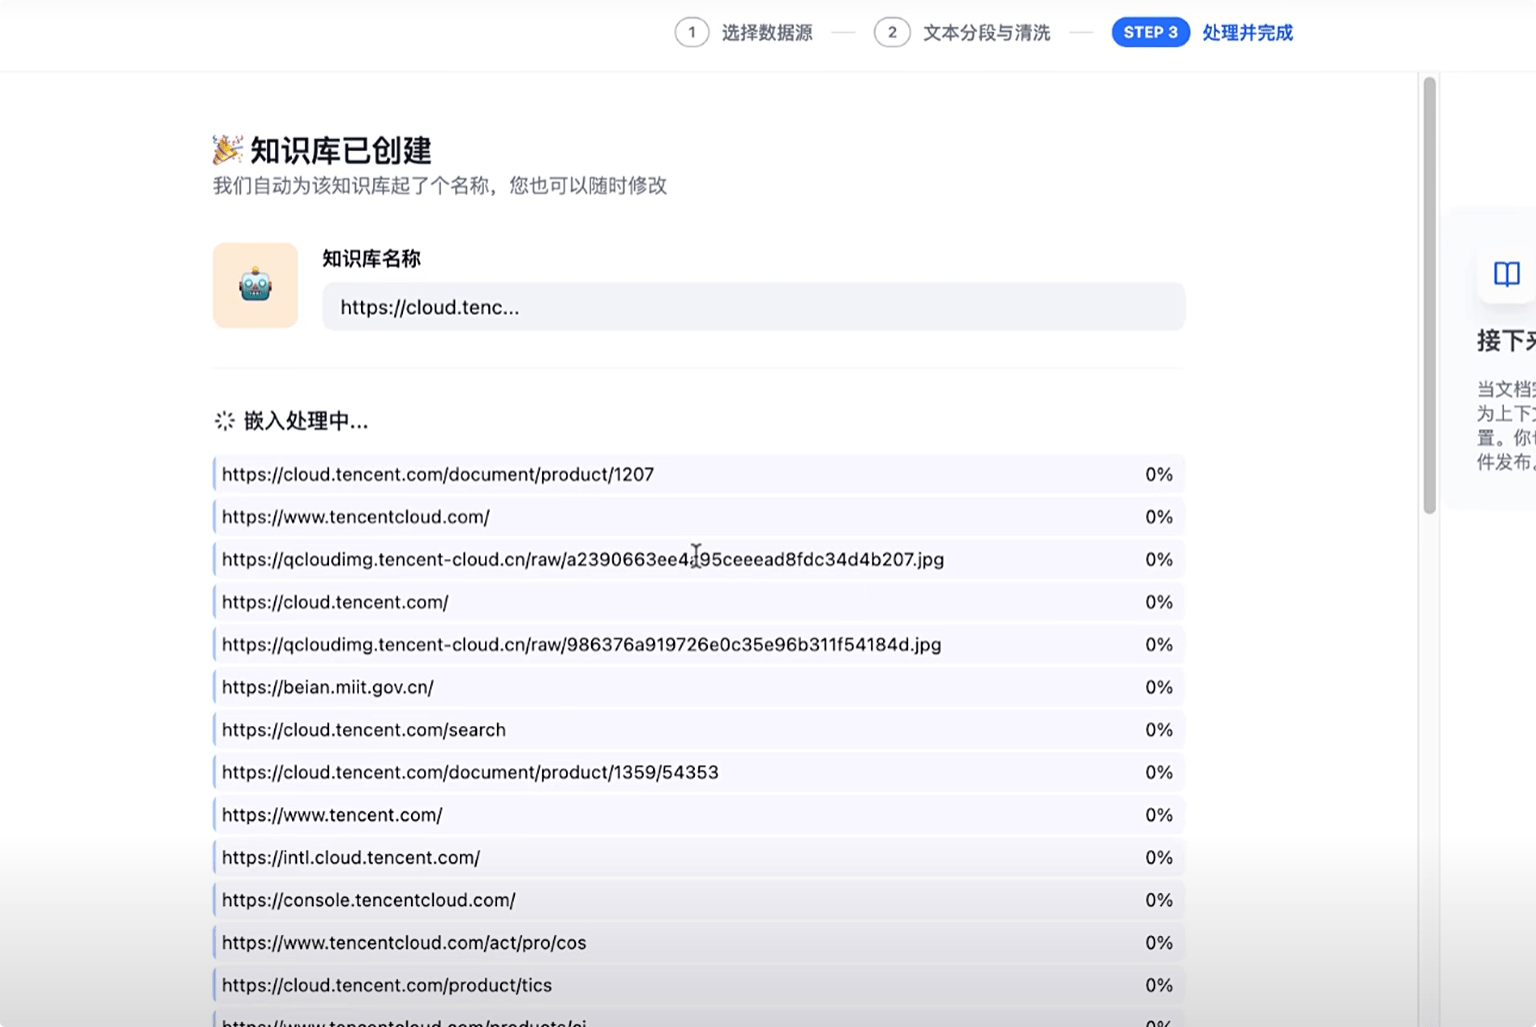Open the 文本分段与清洗 step
The image size is (1536, 1027).
tap(986, 33)
